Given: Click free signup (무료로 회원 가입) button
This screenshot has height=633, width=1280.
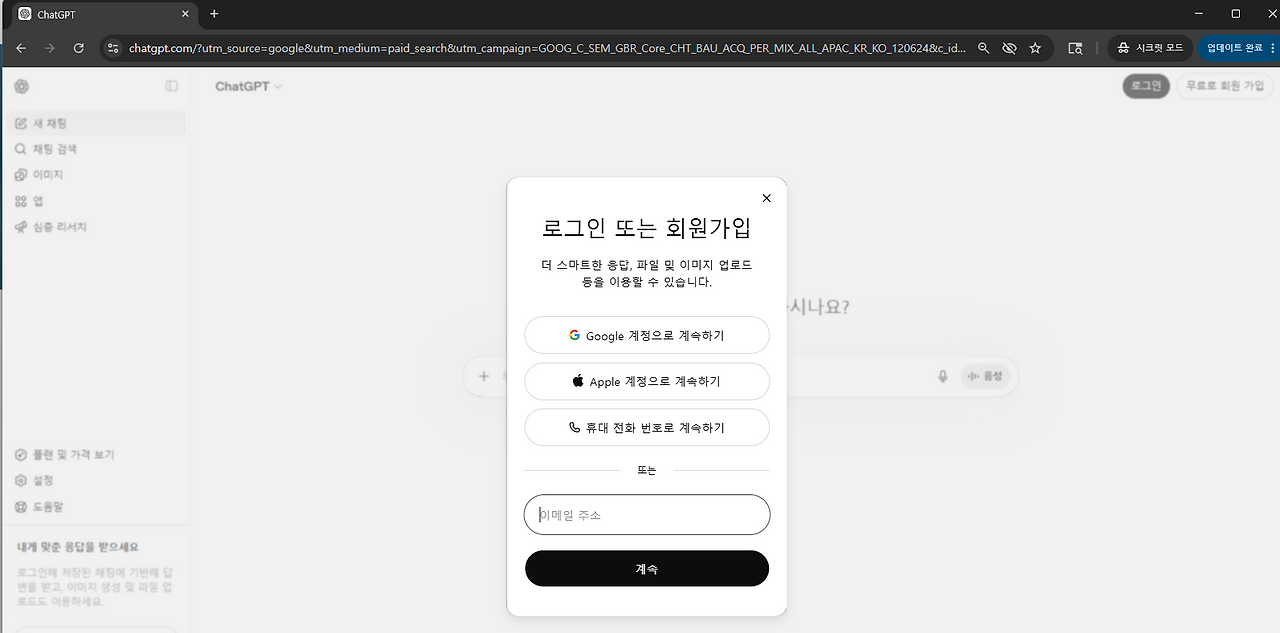Looking at the screenshot, I should pyautogui.click(x=1225, y=86).
